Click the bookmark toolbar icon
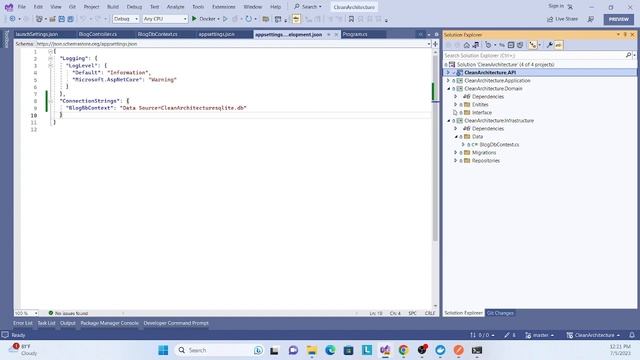640x360 pixels. [x=351, y=19]
